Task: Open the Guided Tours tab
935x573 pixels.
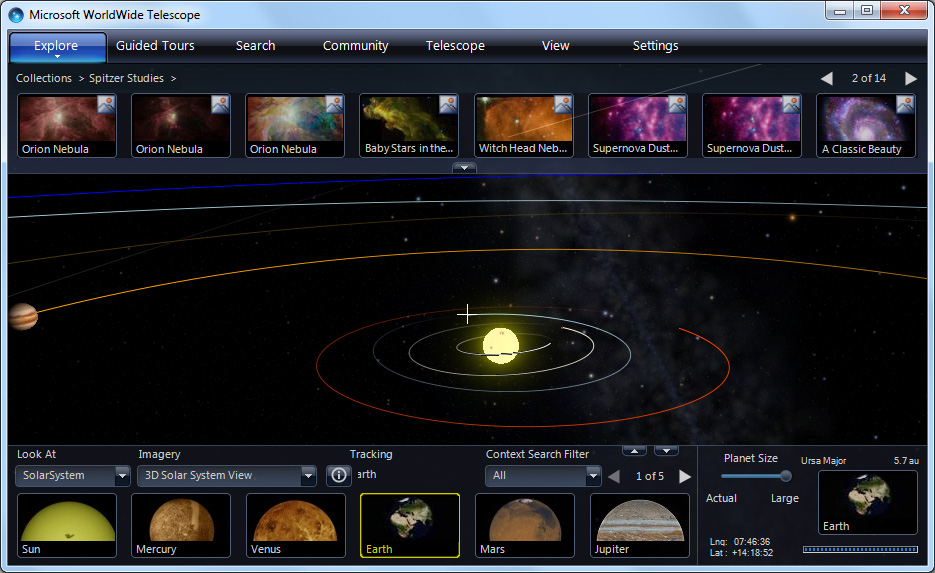Action: [155, 46]
